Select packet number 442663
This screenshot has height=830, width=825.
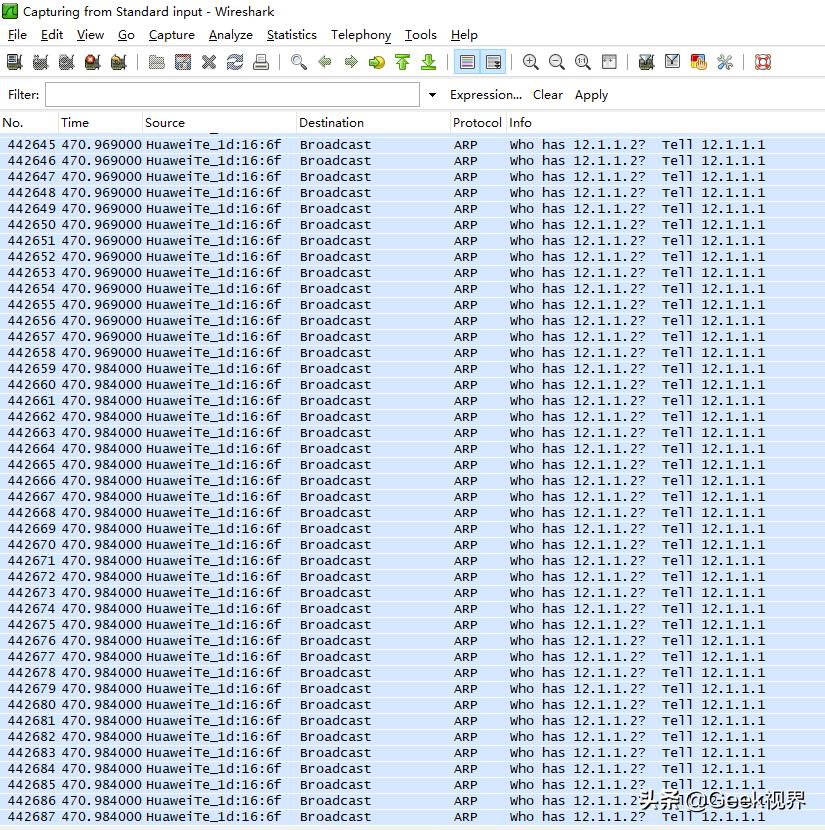tap(412, 432)
